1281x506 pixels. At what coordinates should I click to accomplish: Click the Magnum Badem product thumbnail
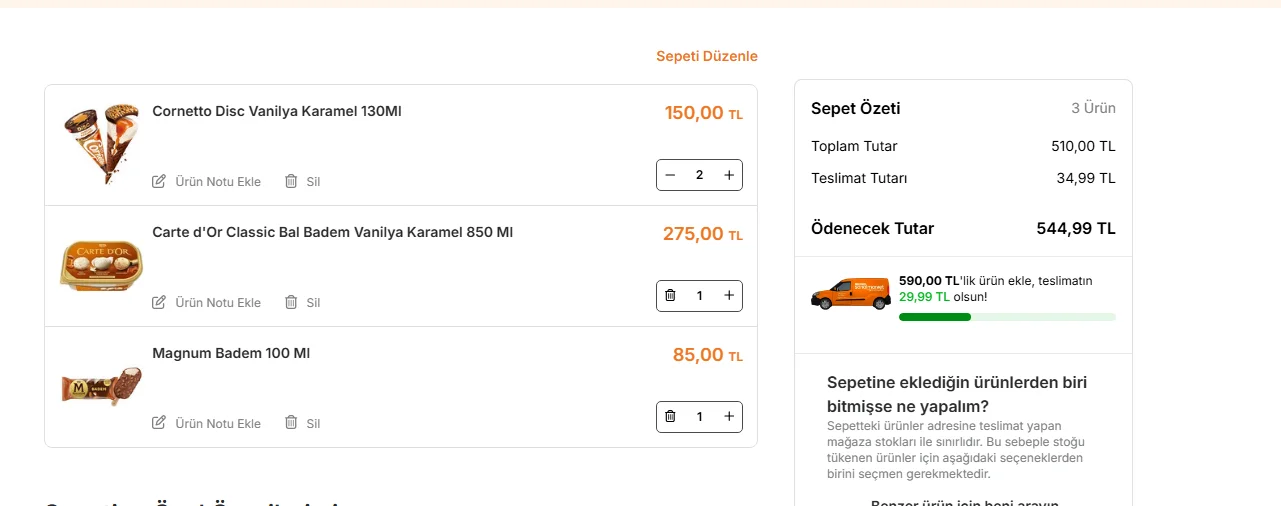101,385
